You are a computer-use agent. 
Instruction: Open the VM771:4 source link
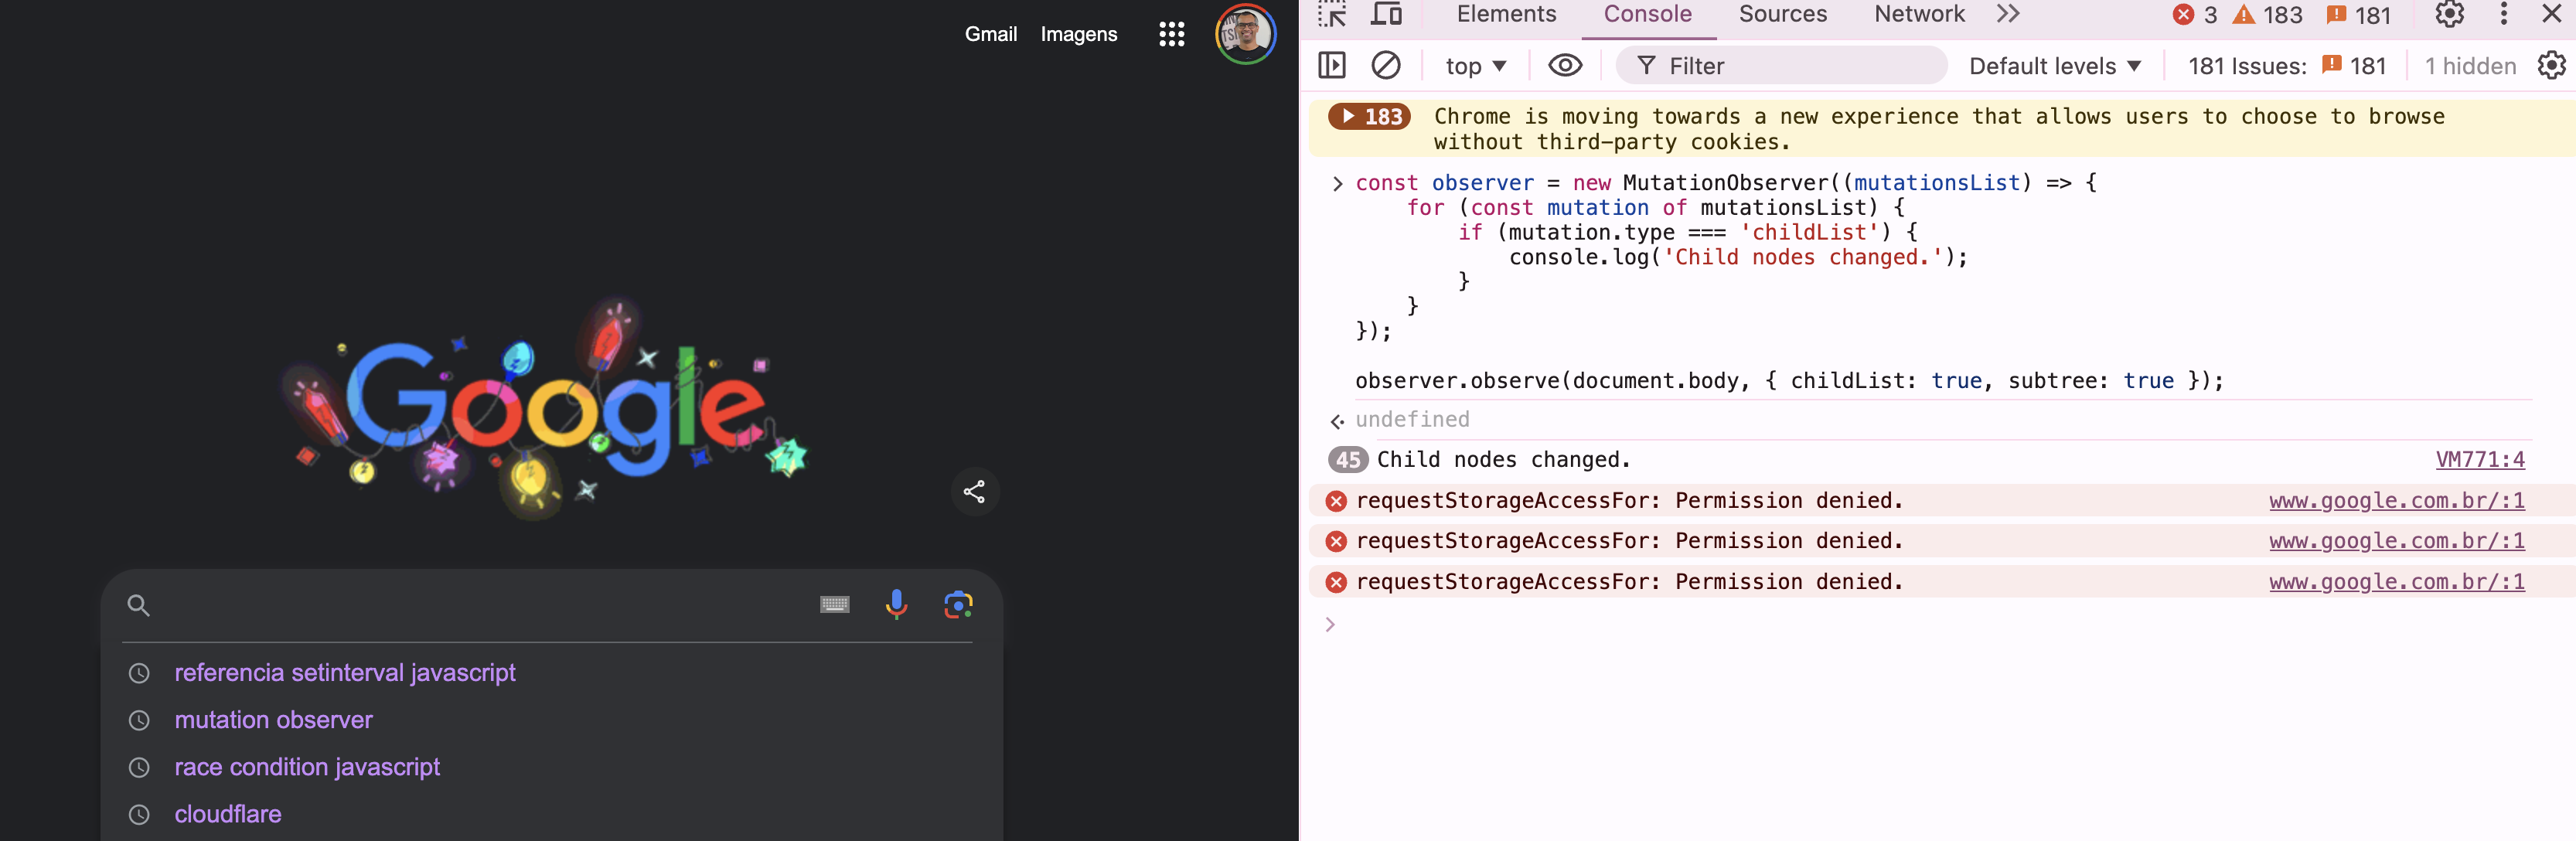pyautogui.click(x=2480, y=460)
